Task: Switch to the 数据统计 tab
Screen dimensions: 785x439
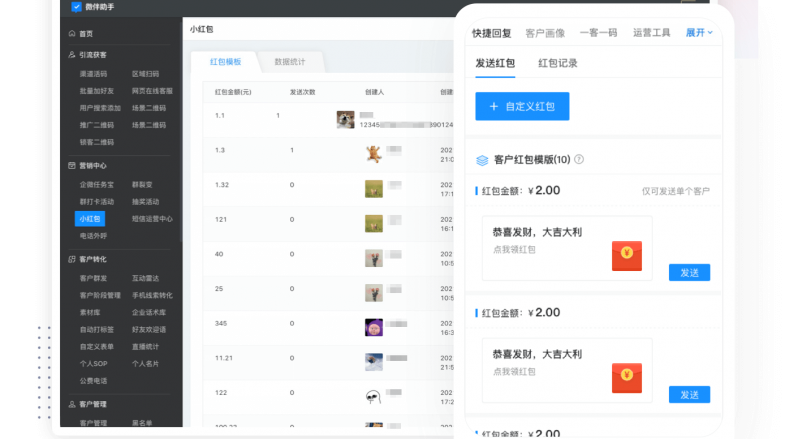Action: [289, 62]
